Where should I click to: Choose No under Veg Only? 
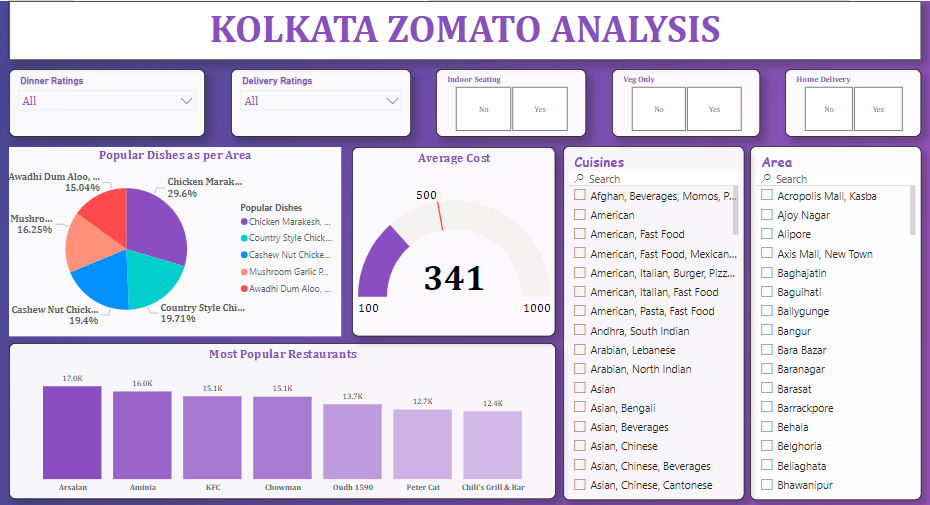point(658,109)
